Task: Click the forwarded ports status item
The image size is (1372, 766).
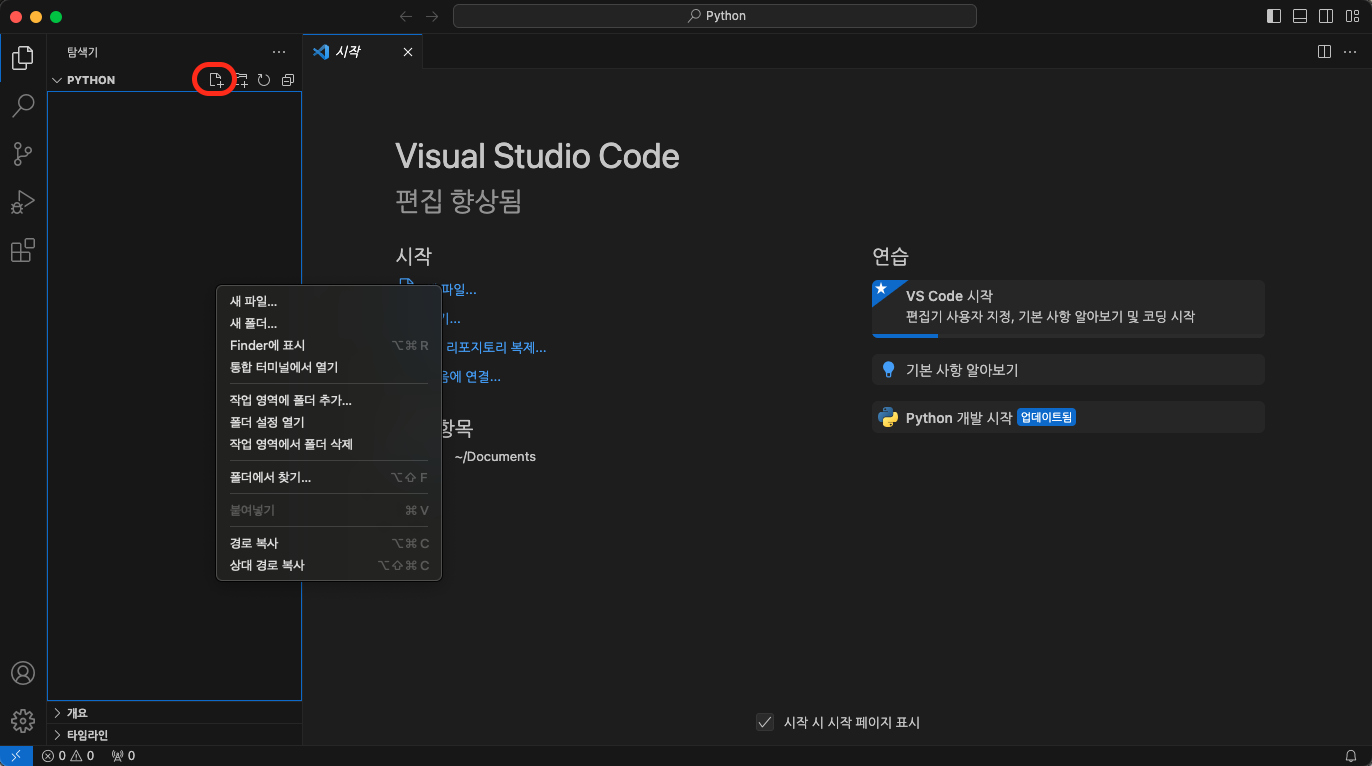Action: pyautogui.click(x=123, y=756)
